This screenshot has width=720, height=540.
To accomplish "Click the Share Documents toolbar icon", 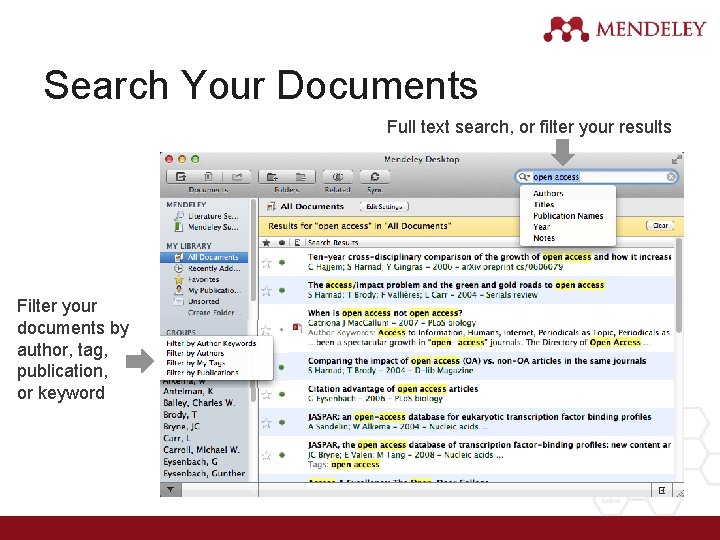I will tap(237, 177).
